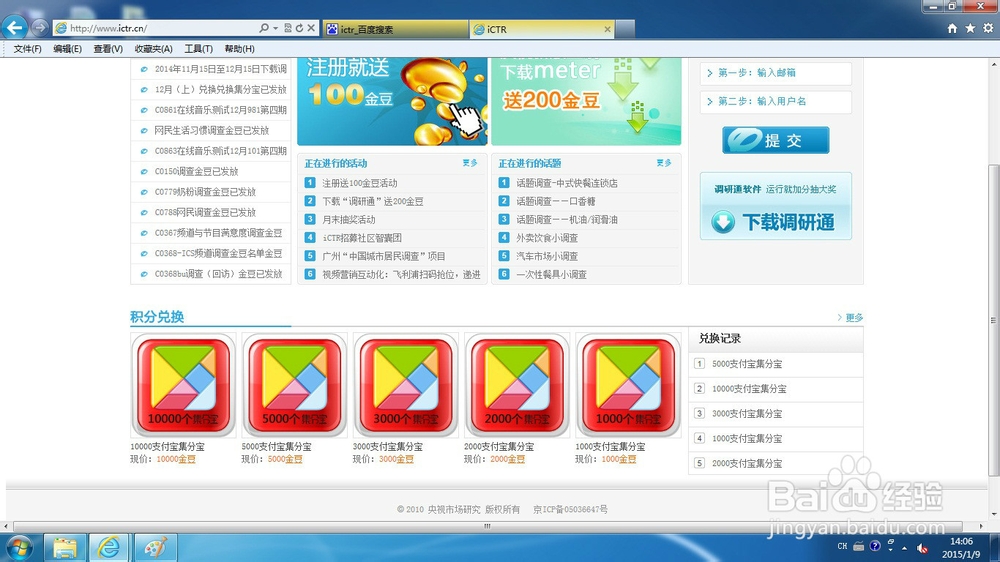Viewport: 1000px width, 562px height.
Task: Click 第二步:输入用户名 field
Action: coord(776,101)
